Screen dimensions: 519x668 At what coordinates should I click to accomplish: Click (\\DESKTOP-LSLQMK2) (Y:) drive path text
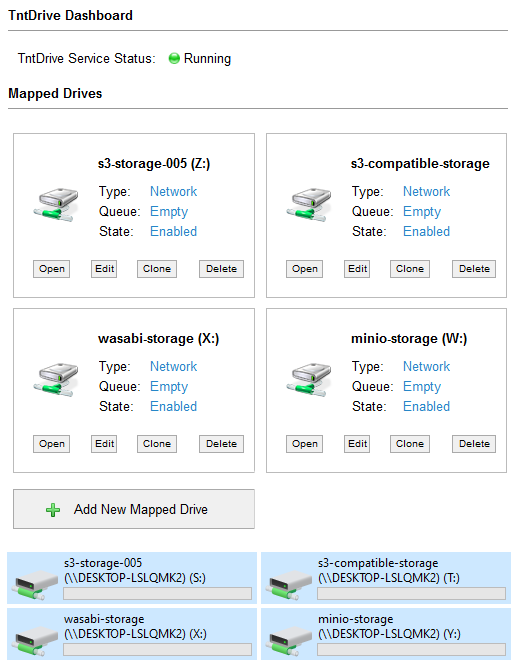coord(389,634)
